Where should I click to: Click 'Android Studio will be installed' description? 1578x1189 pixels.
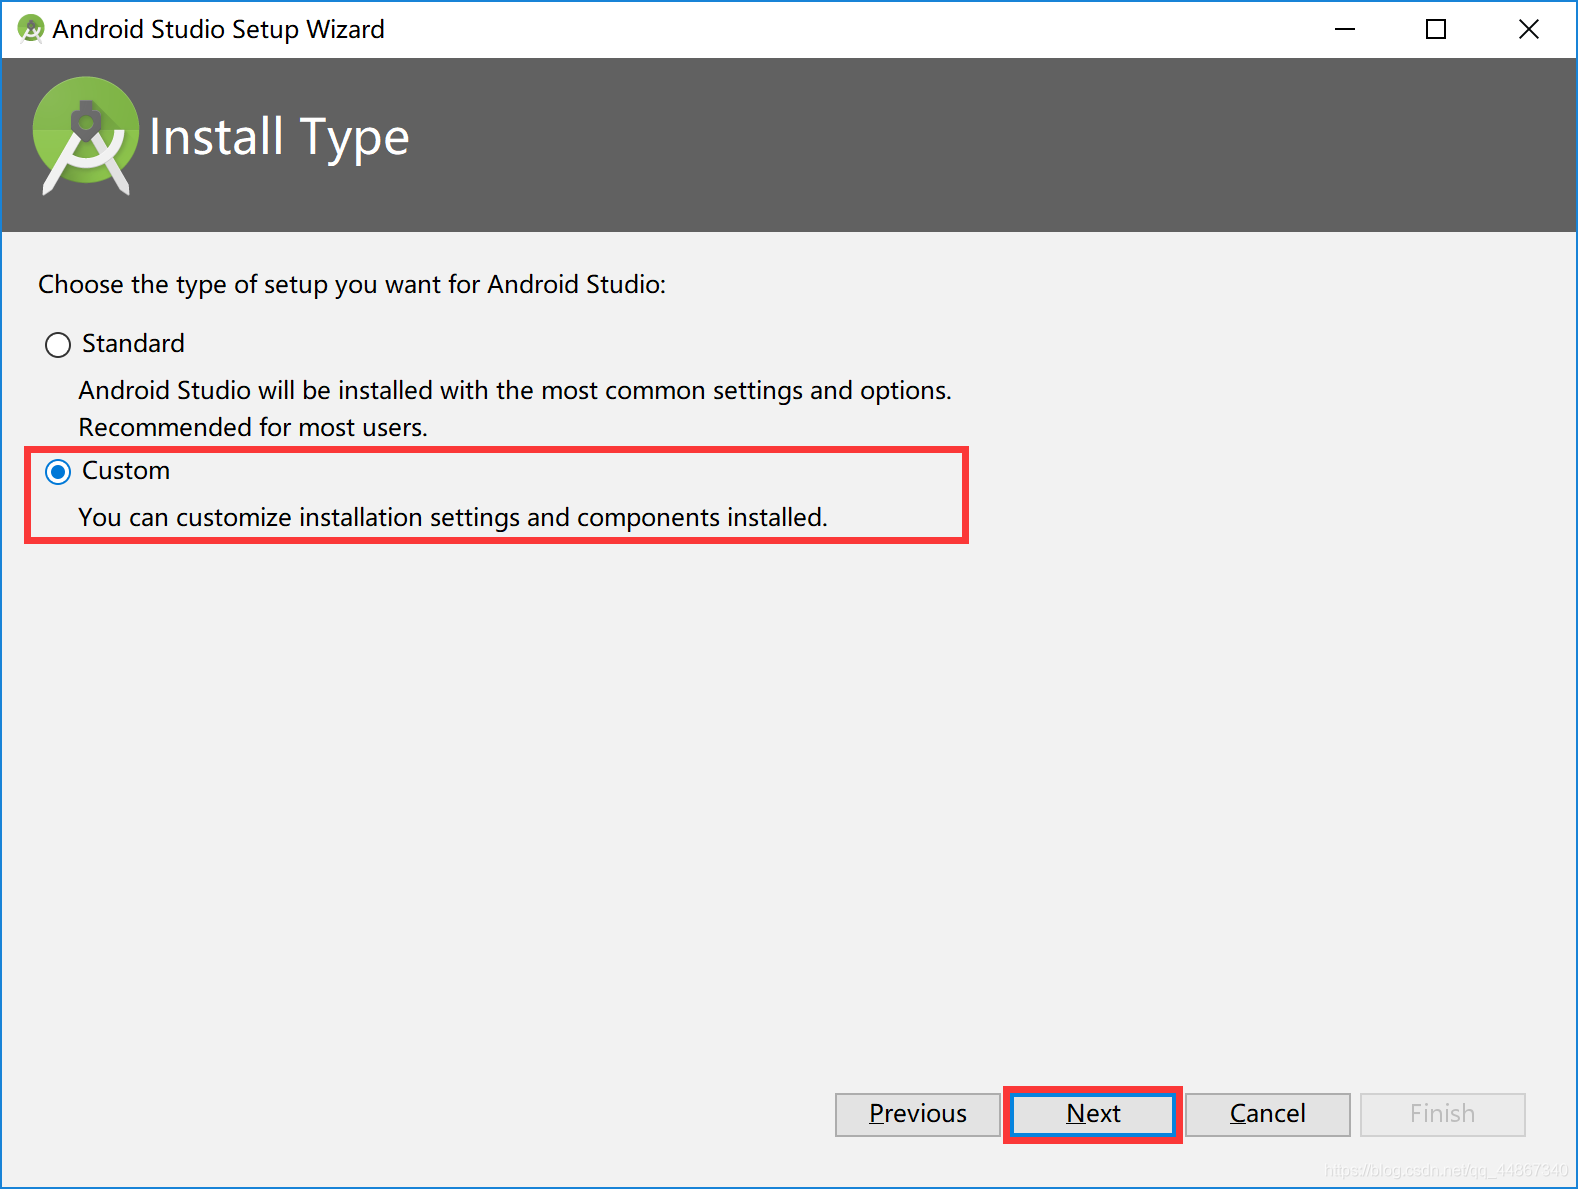point(515,391)
